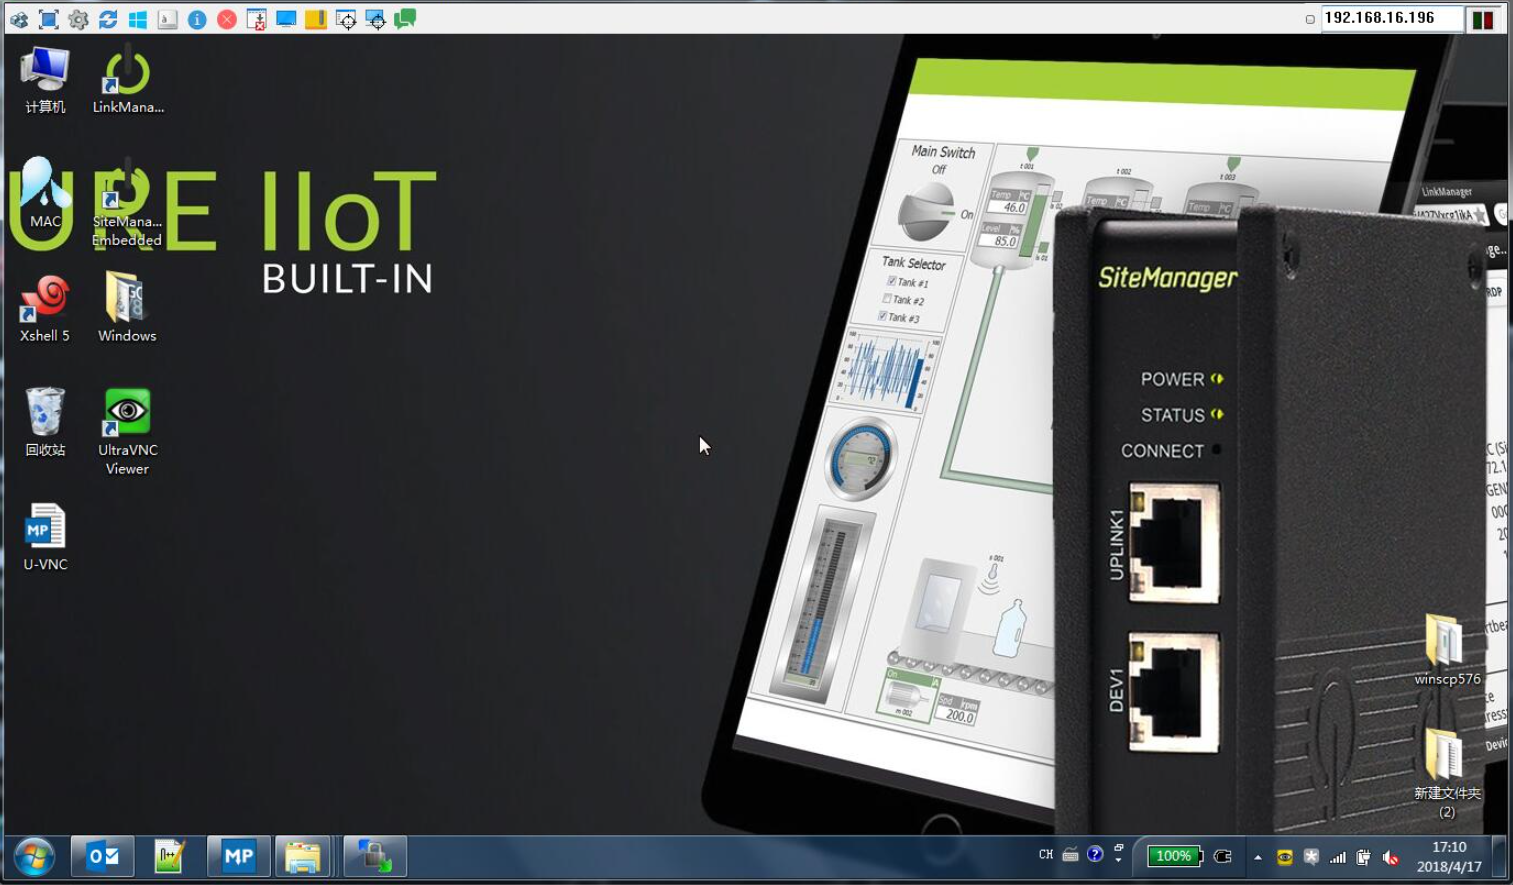The image size is (1513, 885).
Task: Click the 192.168.16.196 address field
Action: click(x=1392, y=18)
